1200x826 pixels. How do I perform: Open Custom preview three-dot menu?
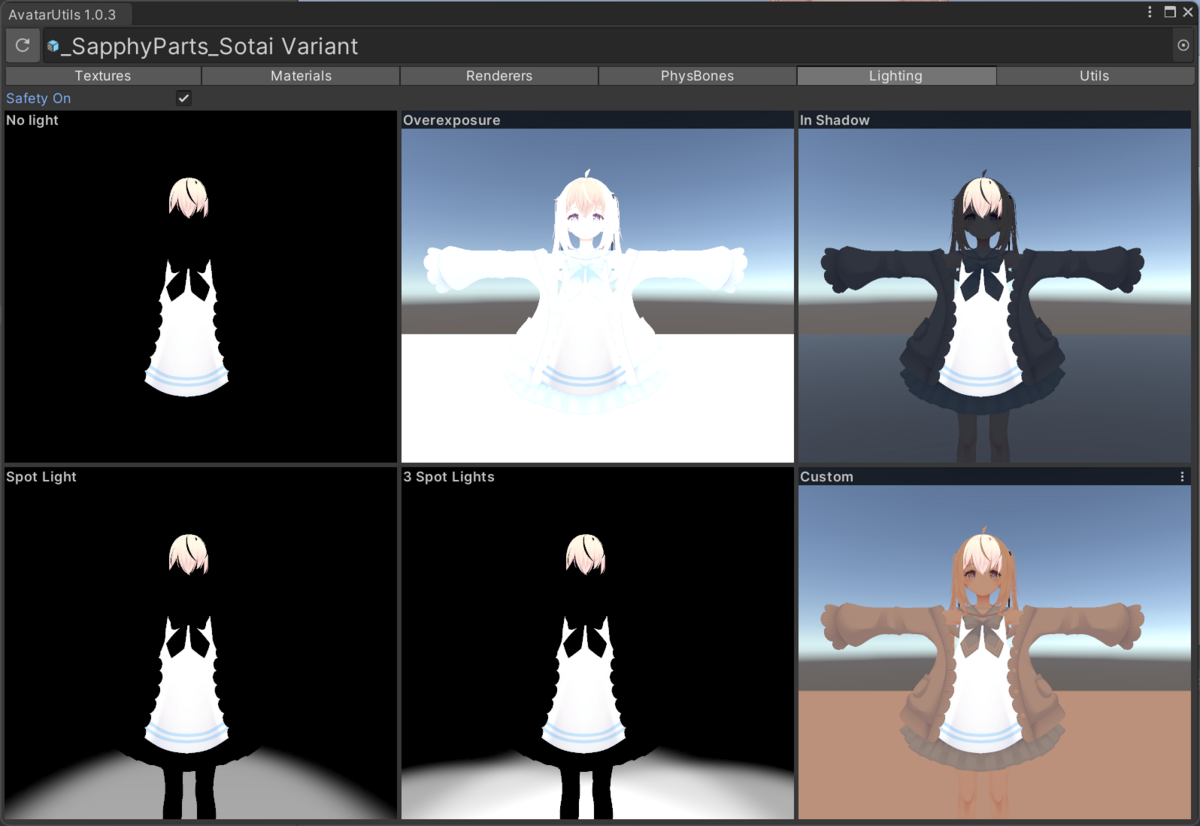point(1183,477)
